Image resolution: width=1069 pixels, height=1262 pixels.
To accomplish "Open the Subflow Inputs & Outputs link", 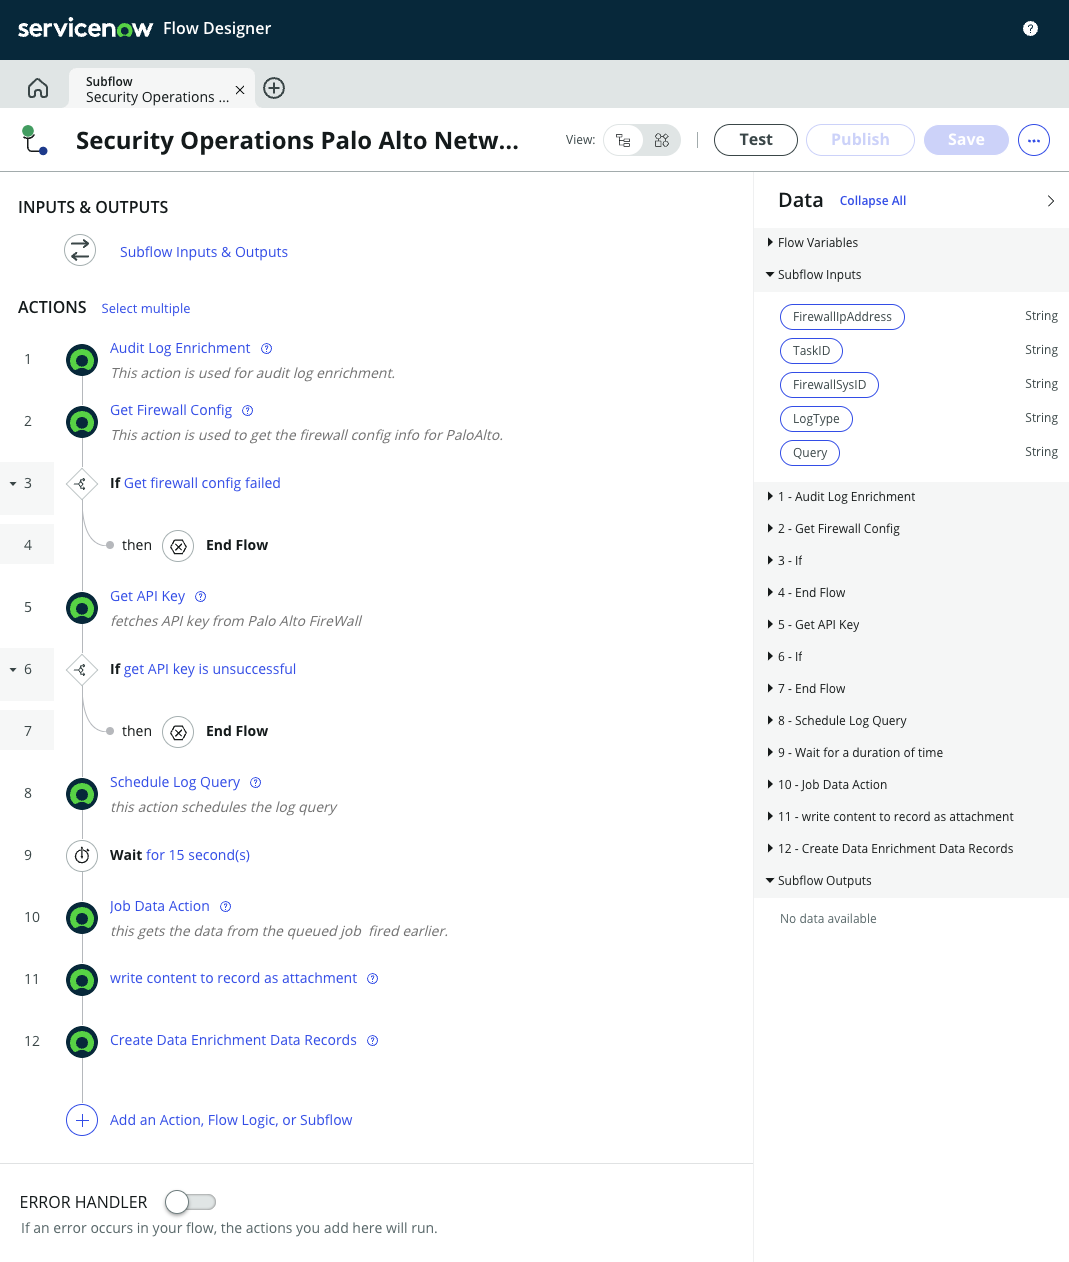I will click(x=204, y=252).
